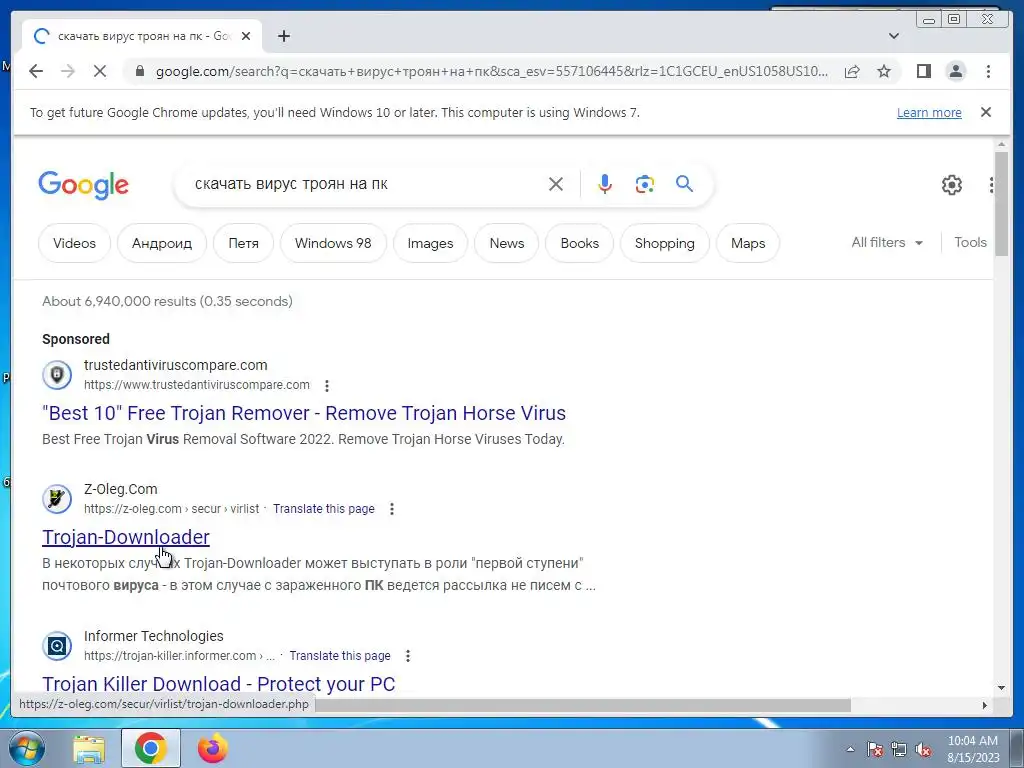The height and width of the screenshot is (768, 1024).
Task: Expand the tab search chevron
Action: 894,36
